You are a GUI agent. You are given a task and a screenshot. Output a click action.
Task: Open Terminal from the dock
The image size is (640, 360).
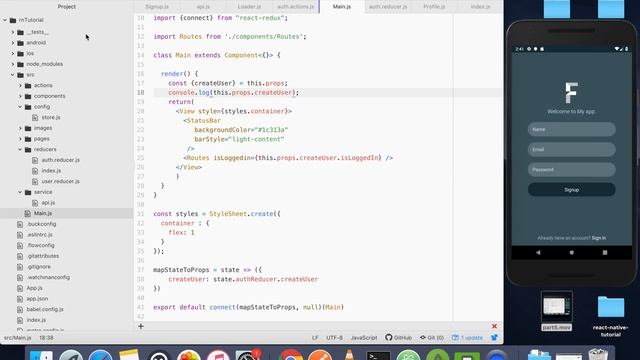pyautogui.click(x=378, y=356)
